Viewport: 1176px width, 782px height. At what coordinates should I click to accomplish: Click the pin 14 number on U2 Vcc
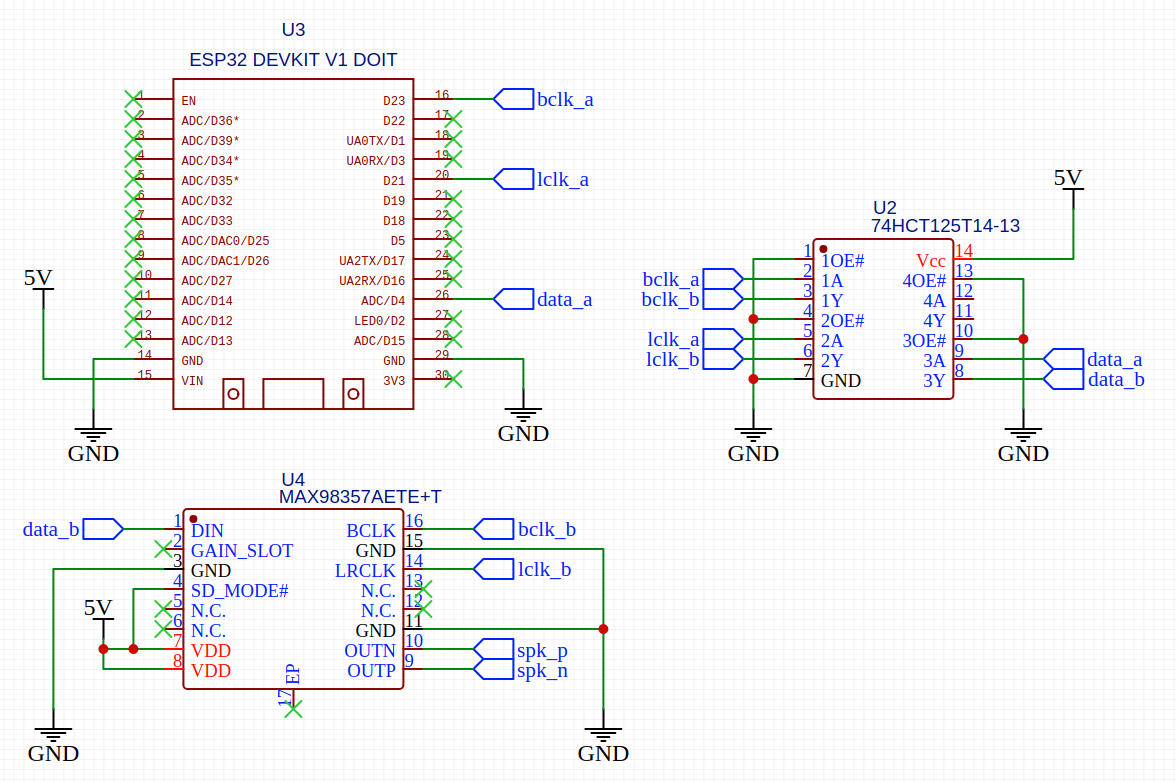964,250
